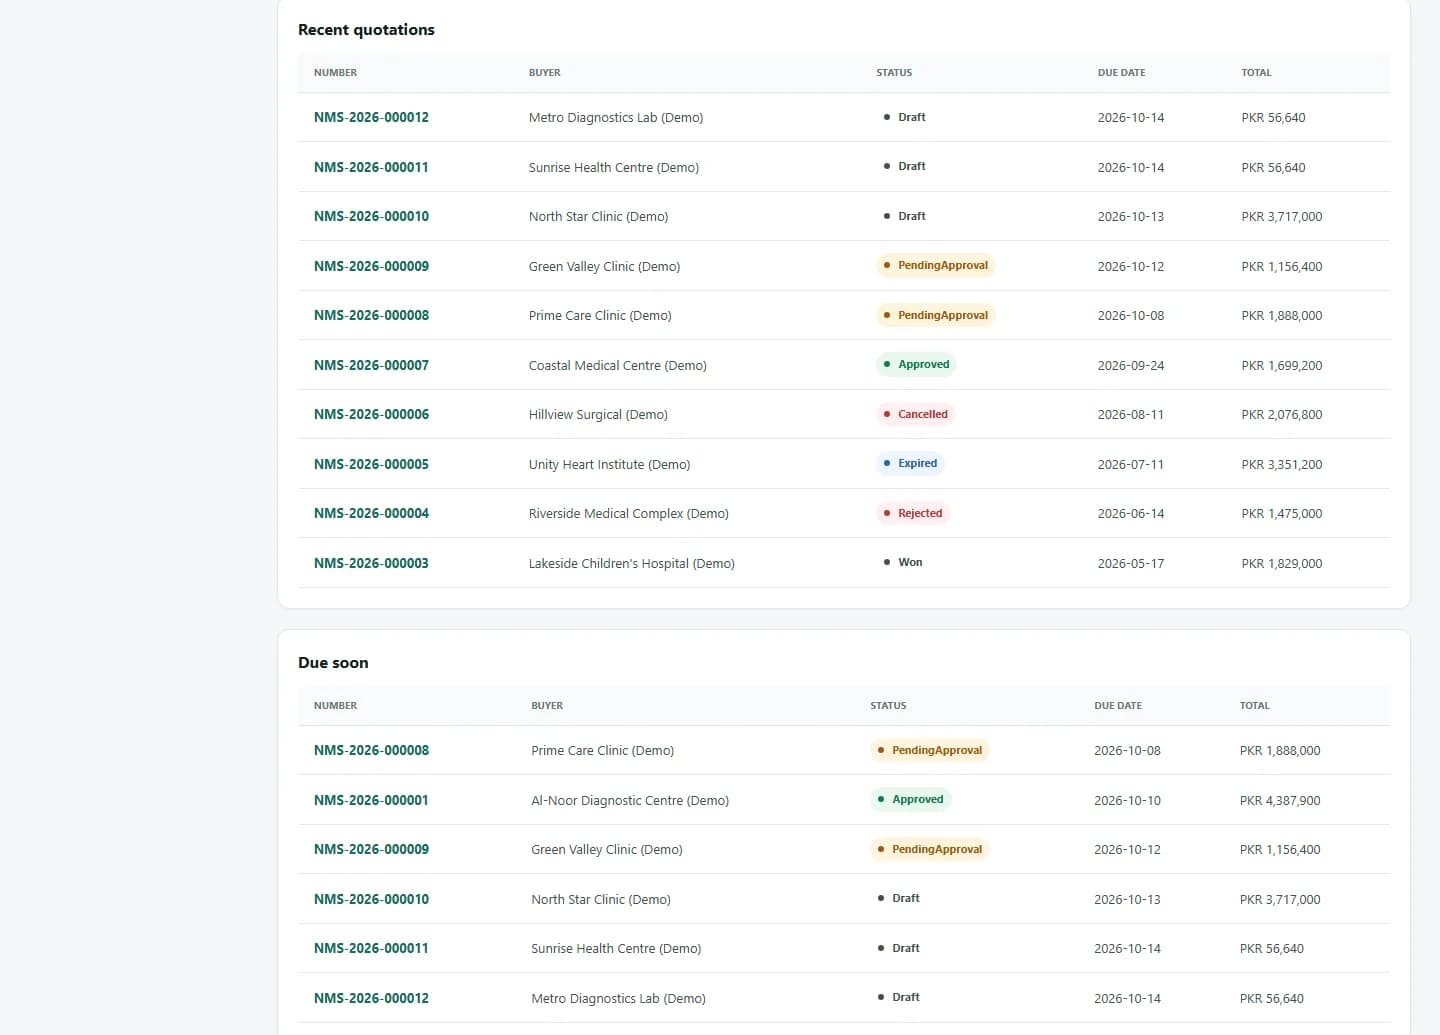Screen dimensions: 1440x1035
Task: Open NMS-2026-000008 in Due soon table
Action: click(x=371, y=750)
